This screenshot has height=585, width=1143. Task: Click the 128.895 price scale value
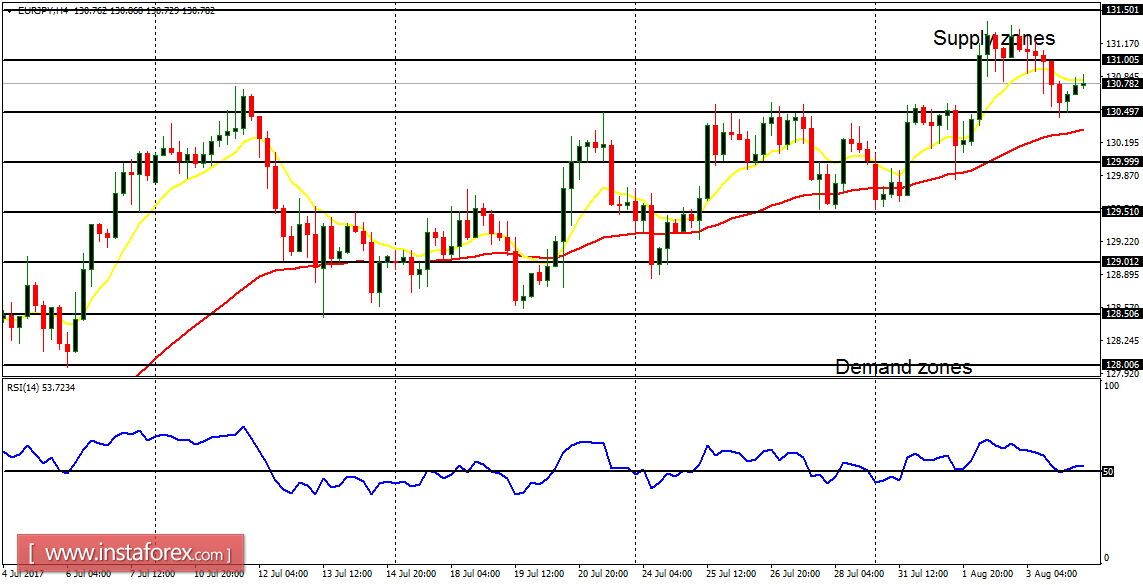pos(1123,275)
